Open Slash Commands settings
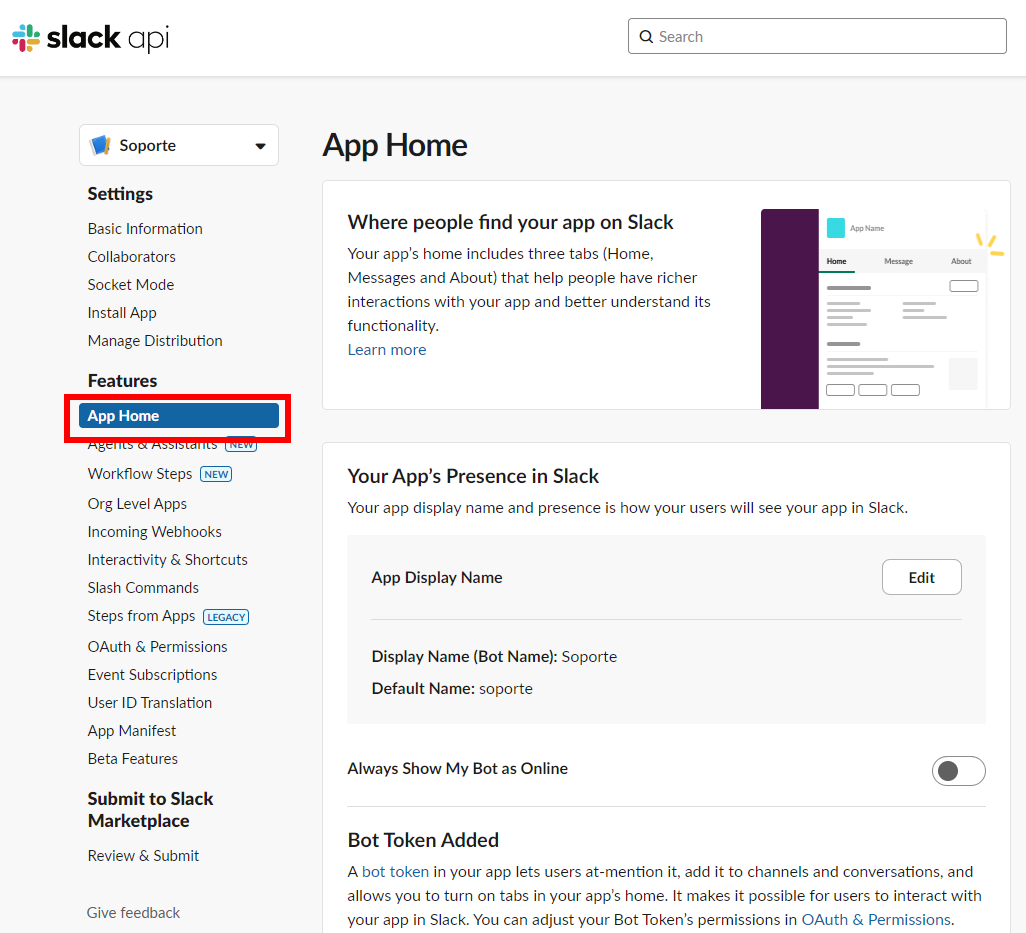Image resolution: width=1026 pixels, height=933 pixels. [143, 588]
